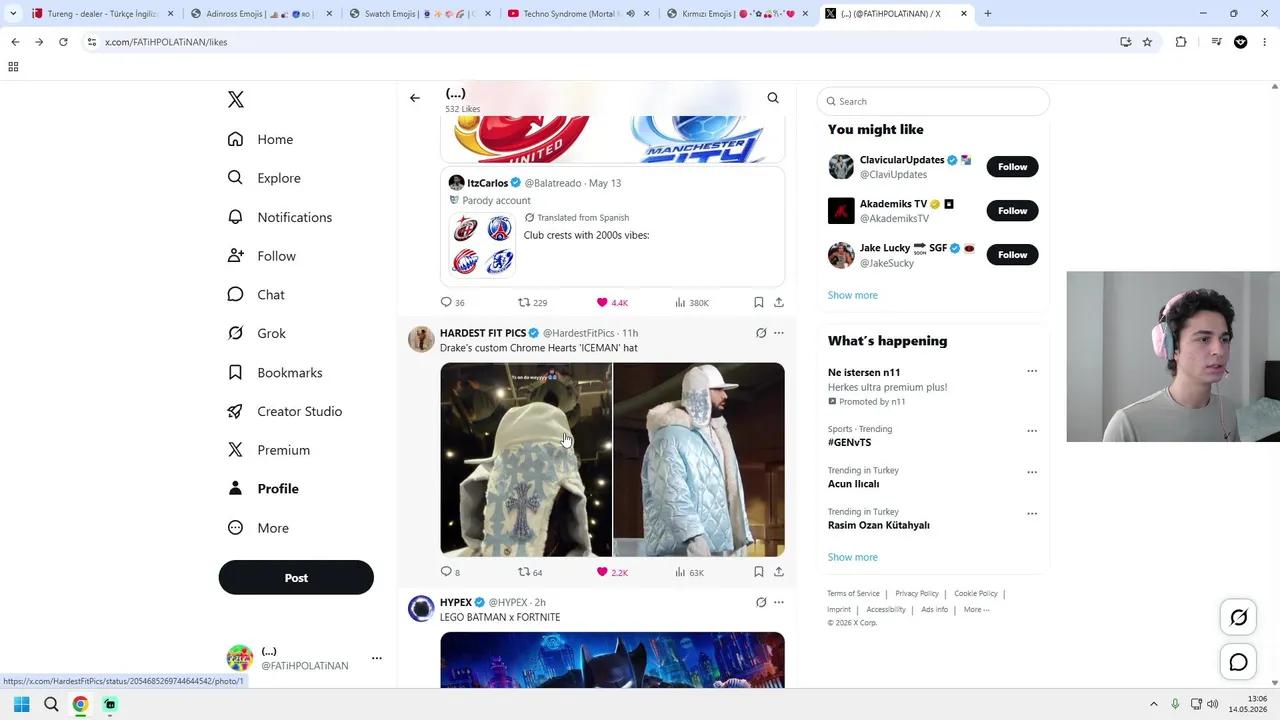Repost the Drake hat post with 64 reposts
1280x720 pixels.
[524, 572]
